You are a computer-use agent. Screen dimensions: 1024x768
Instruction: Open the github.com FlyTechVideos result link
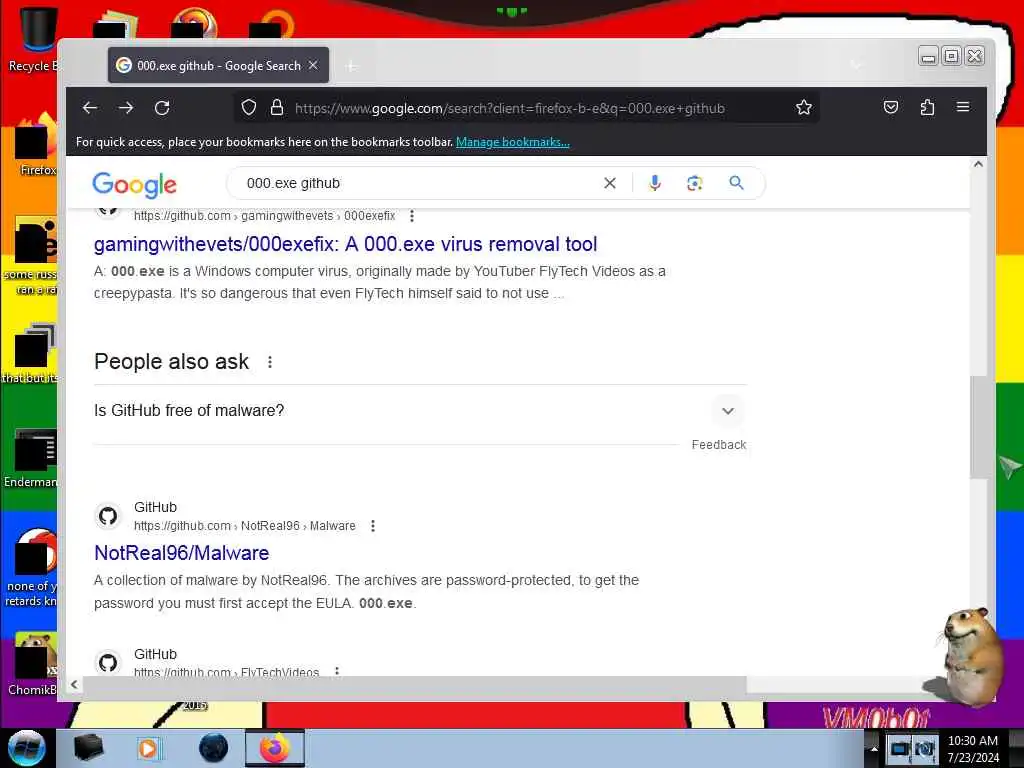226,671
